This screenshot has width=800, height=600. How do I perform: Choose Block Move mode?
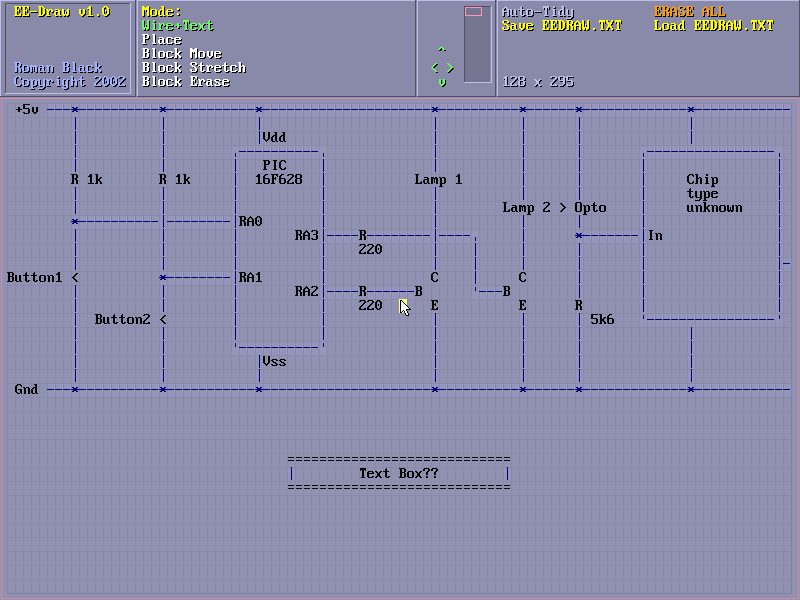tap(182, 54)
